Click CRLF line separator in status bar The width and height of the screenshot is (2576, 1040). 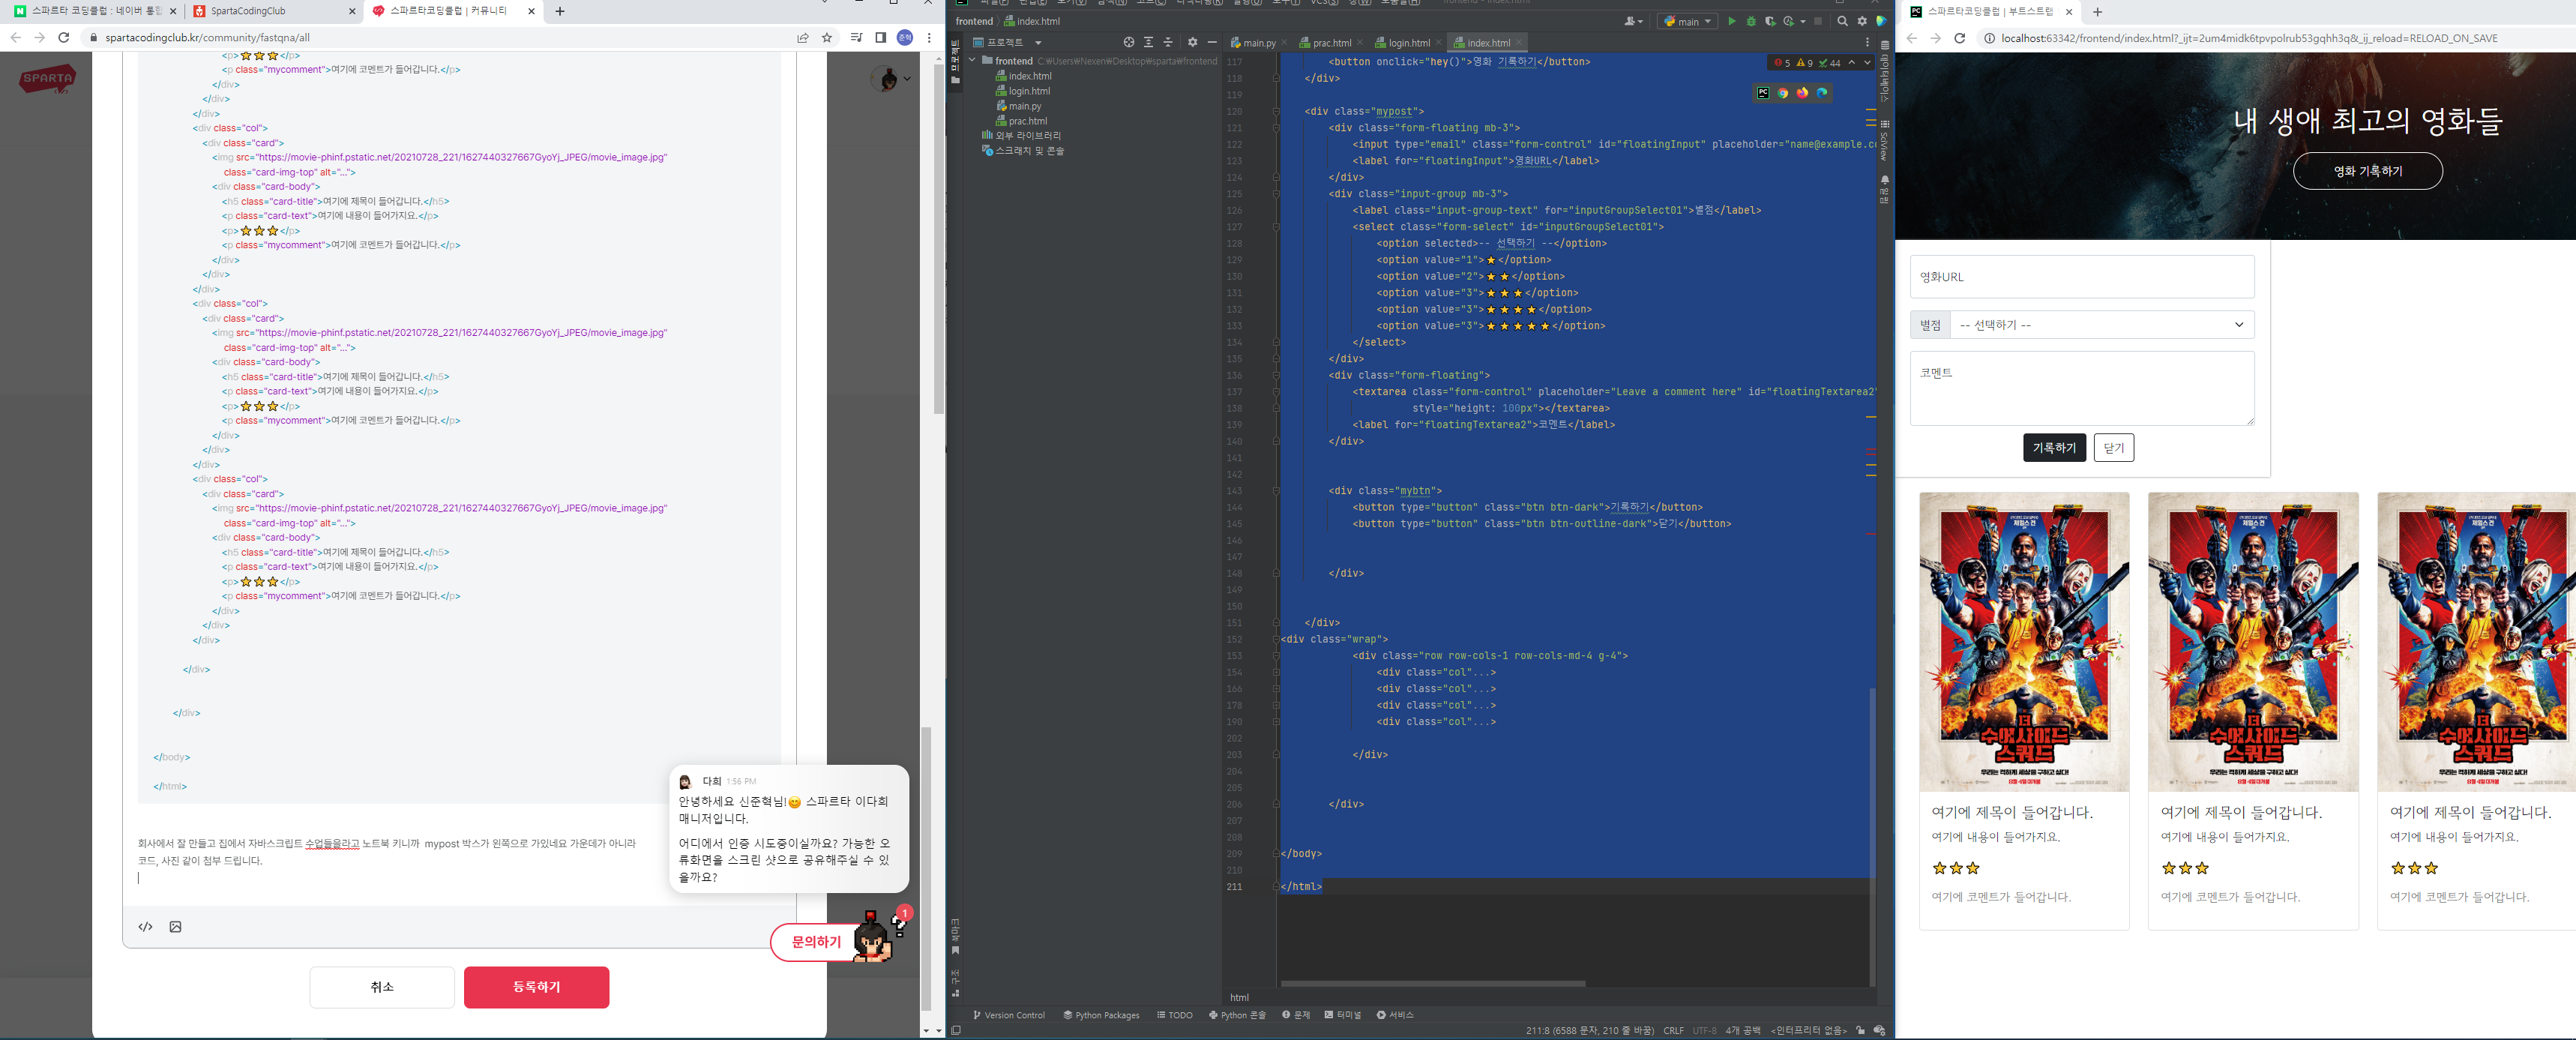(x=1673, y=1030)
